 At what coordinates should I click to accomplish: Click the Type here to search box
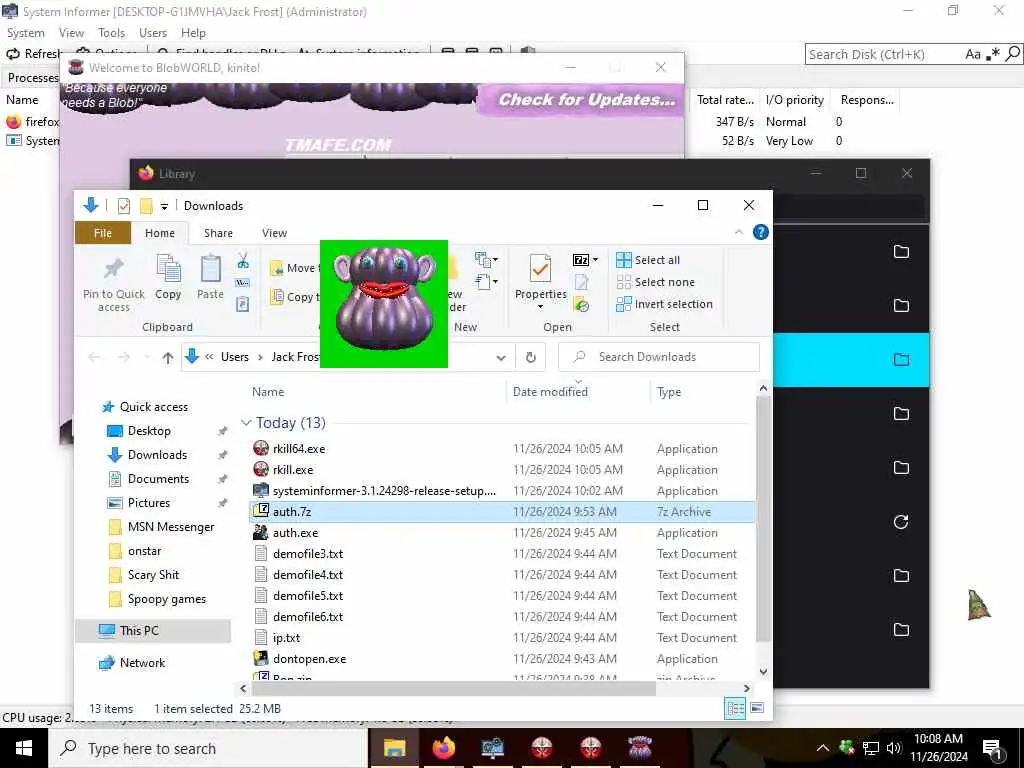208,748
